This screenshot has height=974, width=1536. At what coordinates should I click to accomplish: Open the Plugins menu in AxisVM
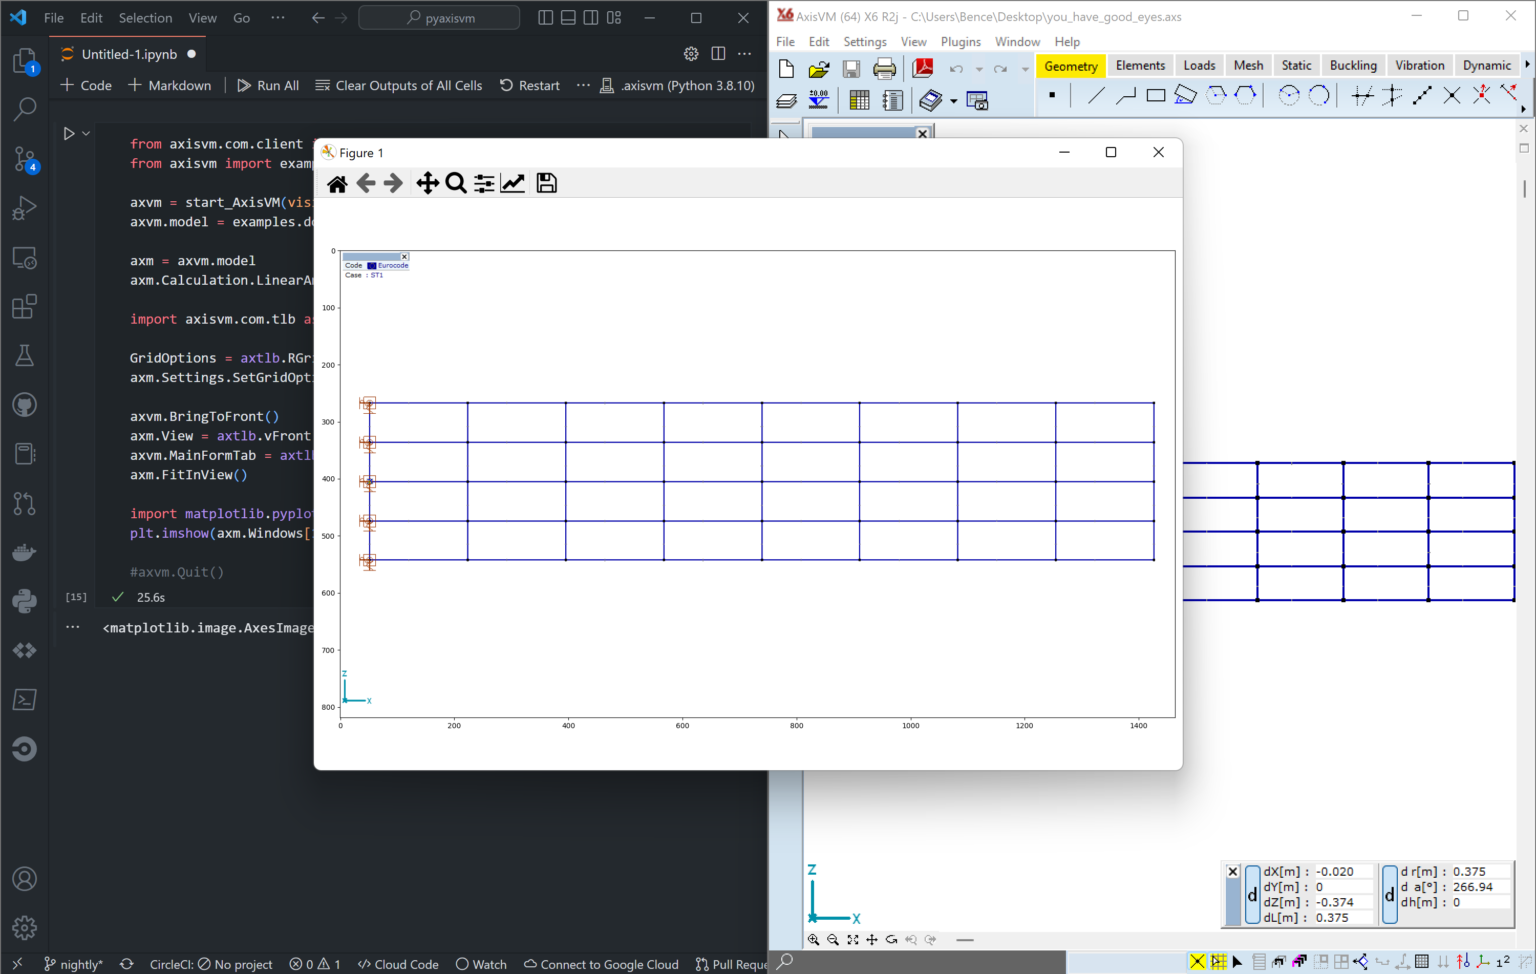pyautogui.click(x=960, y=42)
